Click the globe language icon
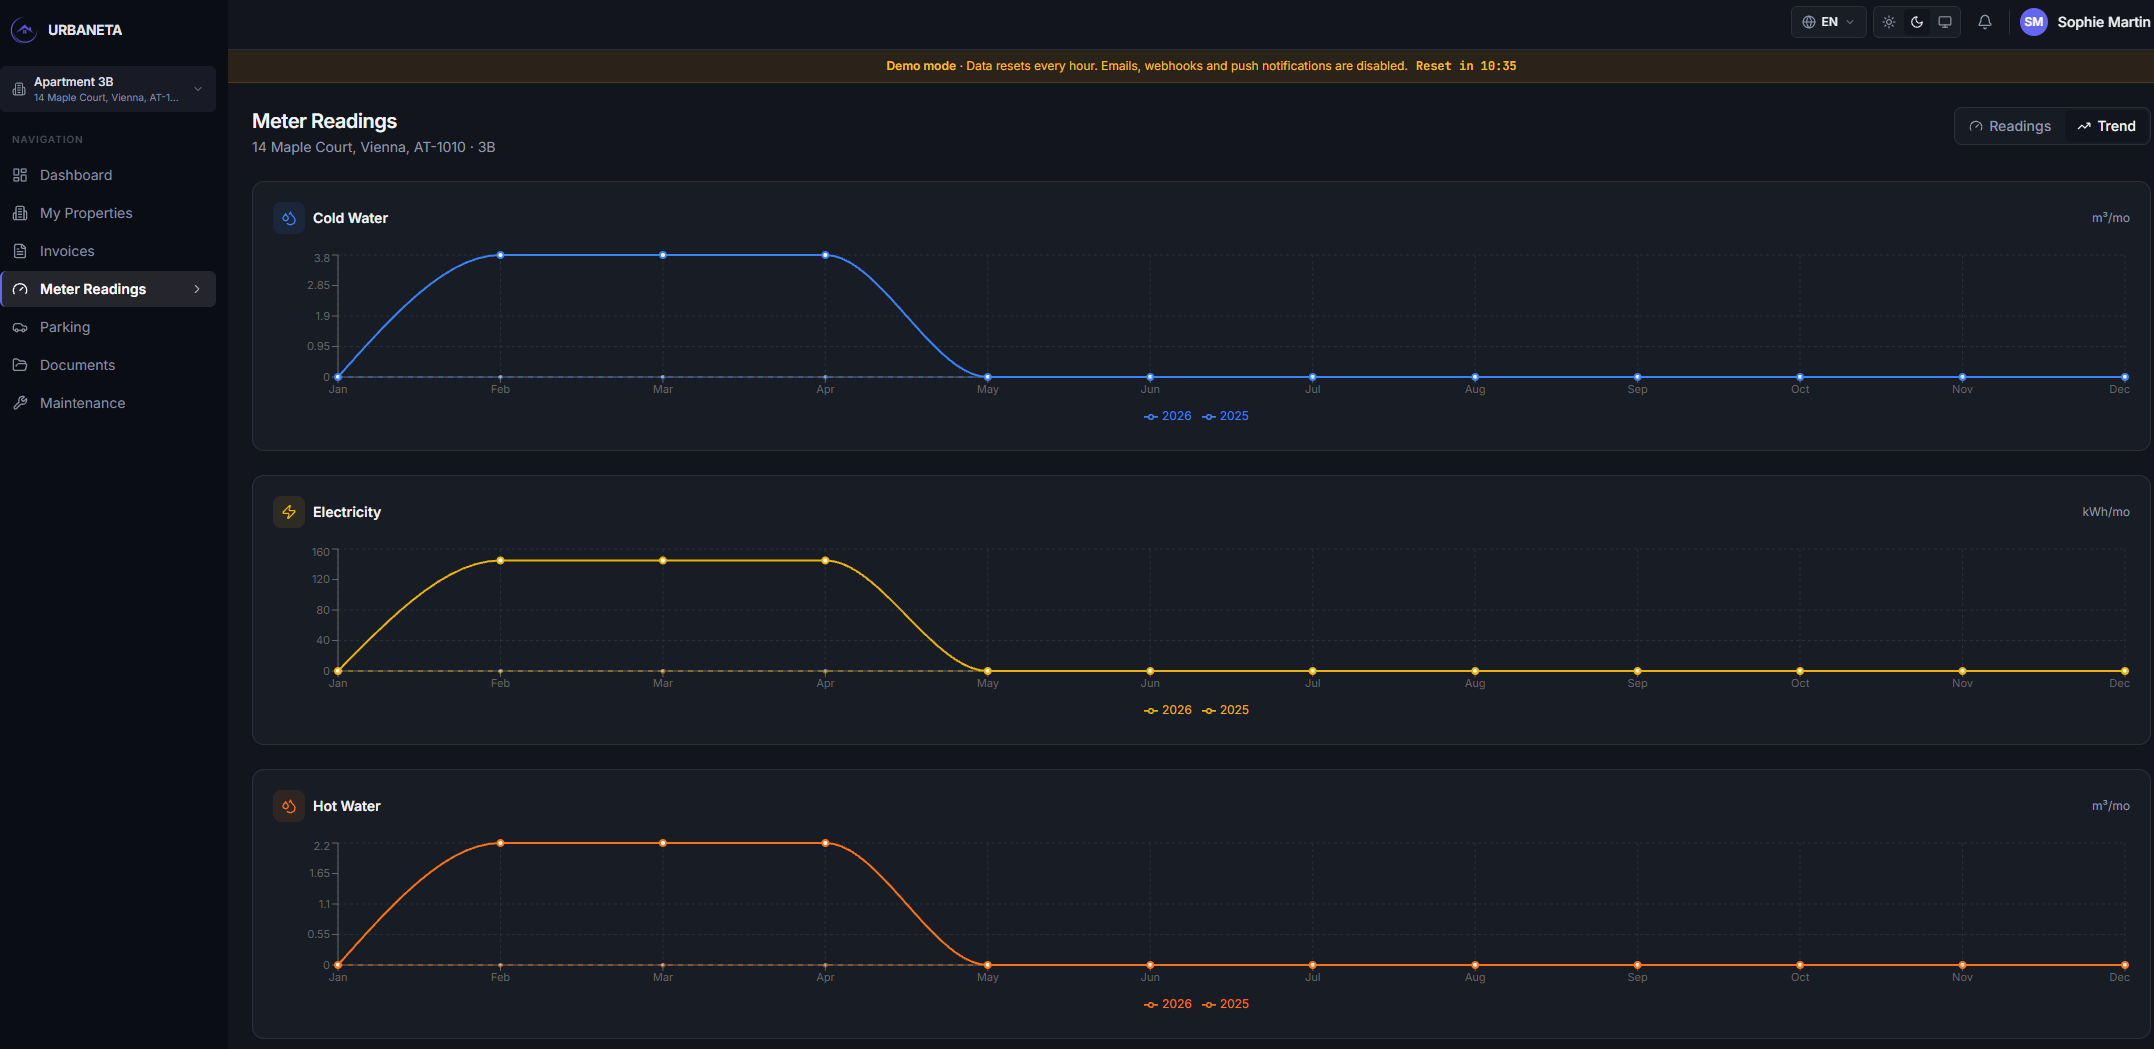The width and height of the screenshot is (2154, 1049). coord(1808,22)
